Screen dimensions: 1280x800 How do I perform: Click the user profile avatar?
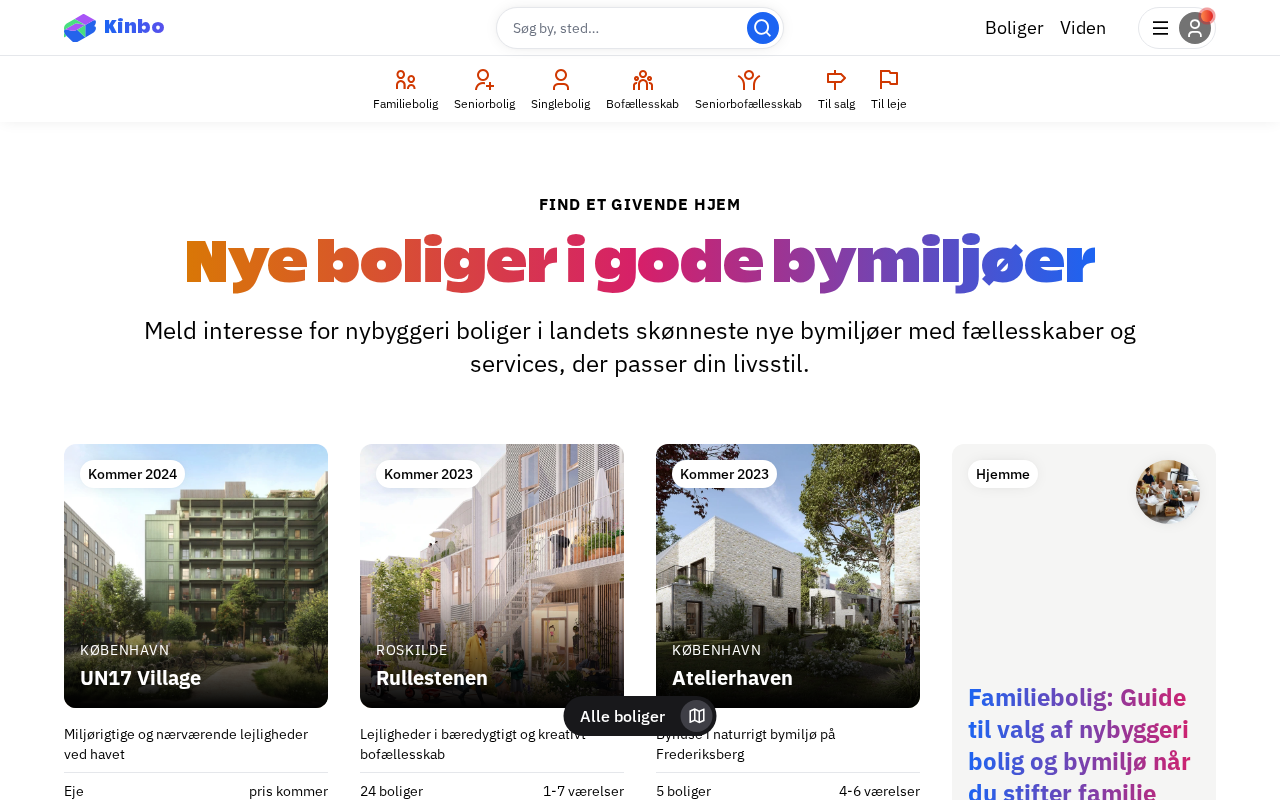pyautogui.click(x=1194, y=28)
